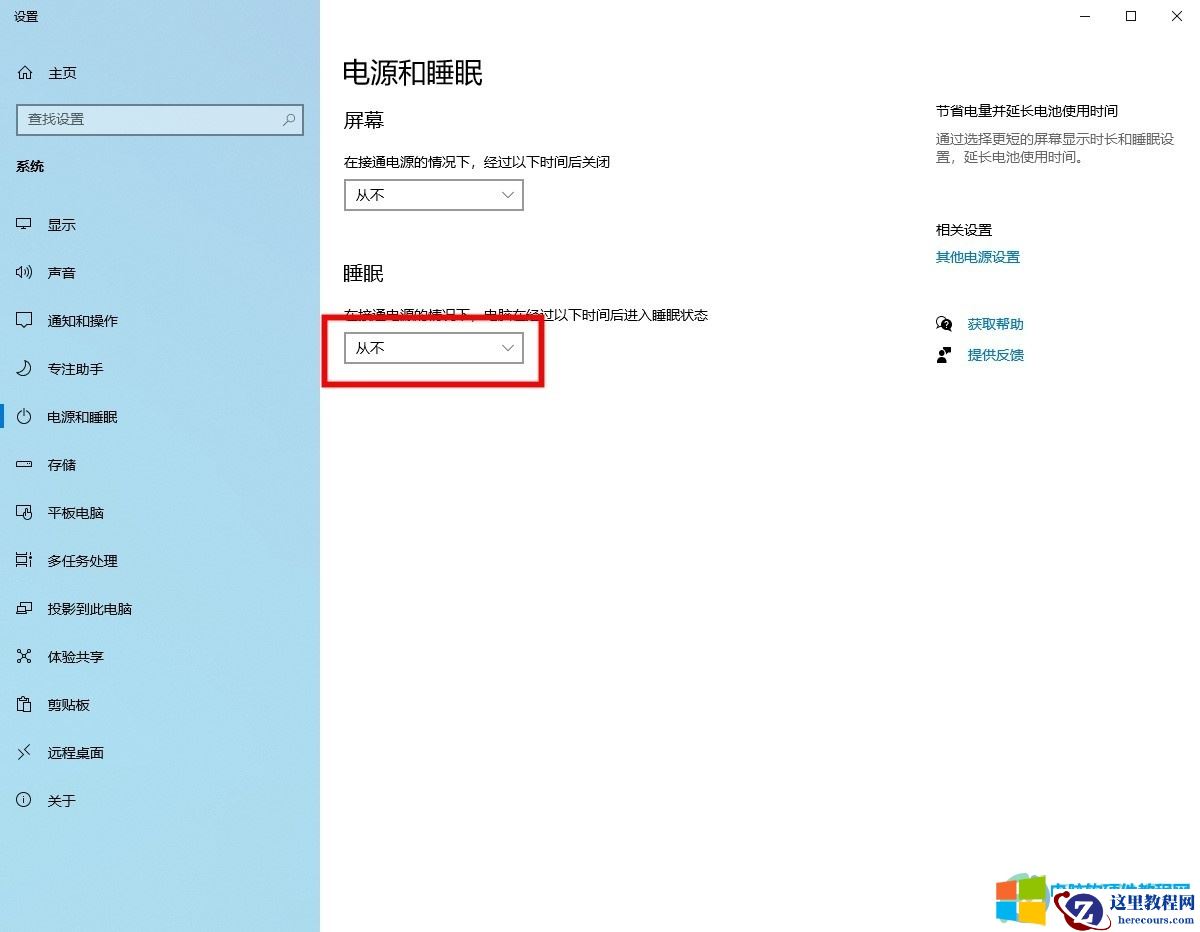The height and width of the screenshot is (932, 1200).
Task: Expand the 睡眠 '从不' sleep dropdown
Action: click(x=433, y=347)
